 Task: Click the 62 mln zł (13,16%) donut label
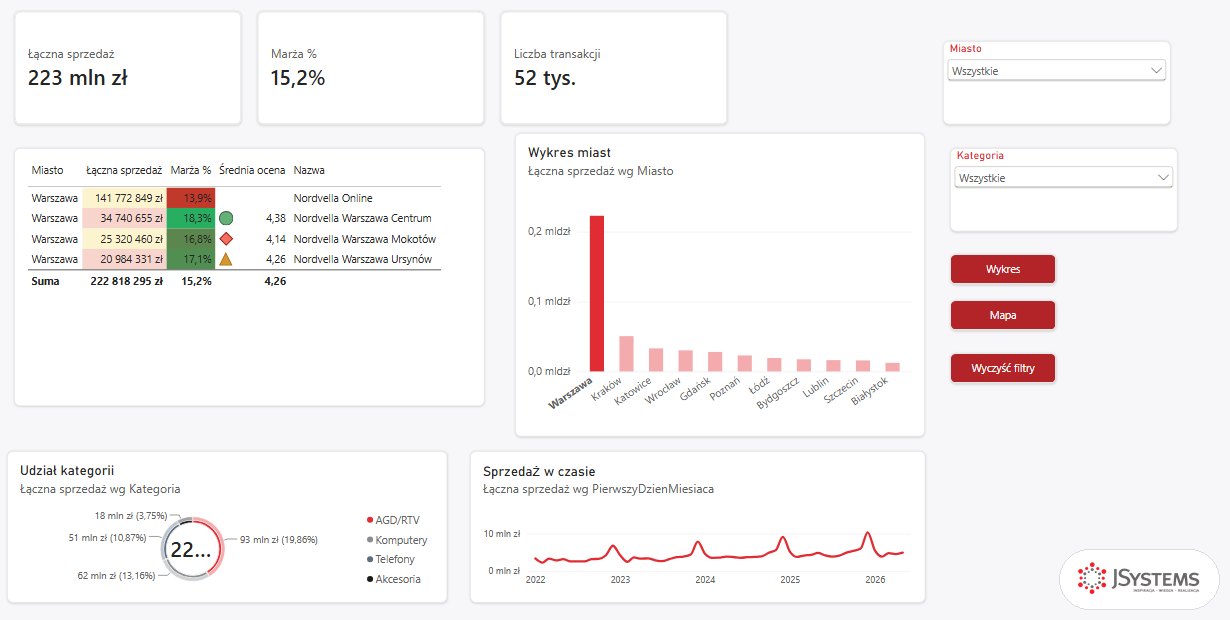117,575
